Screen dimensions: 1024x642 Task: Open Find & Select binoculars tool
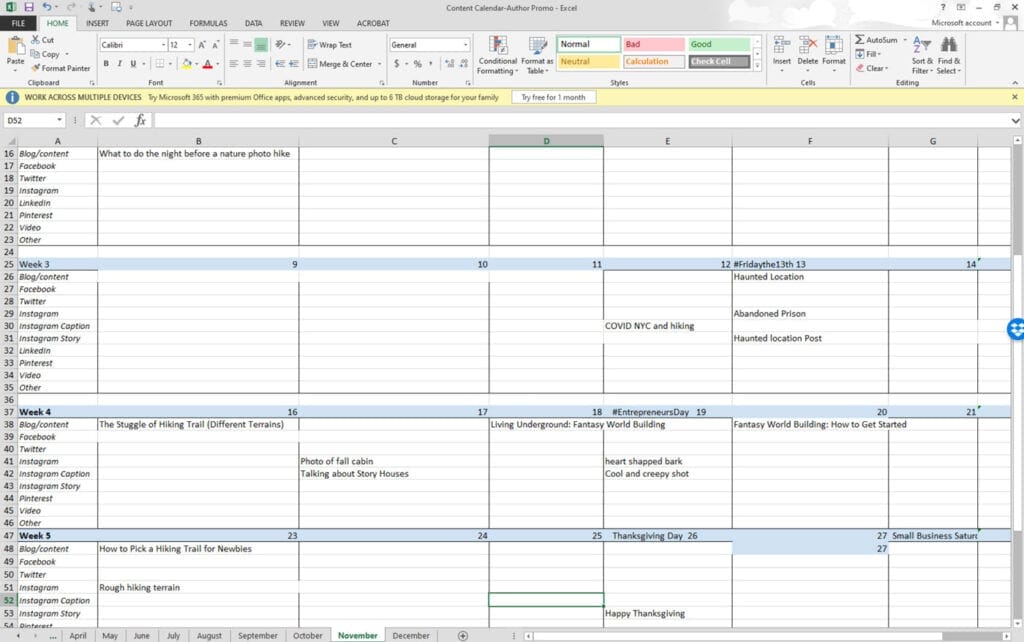[x=948, y=53]
